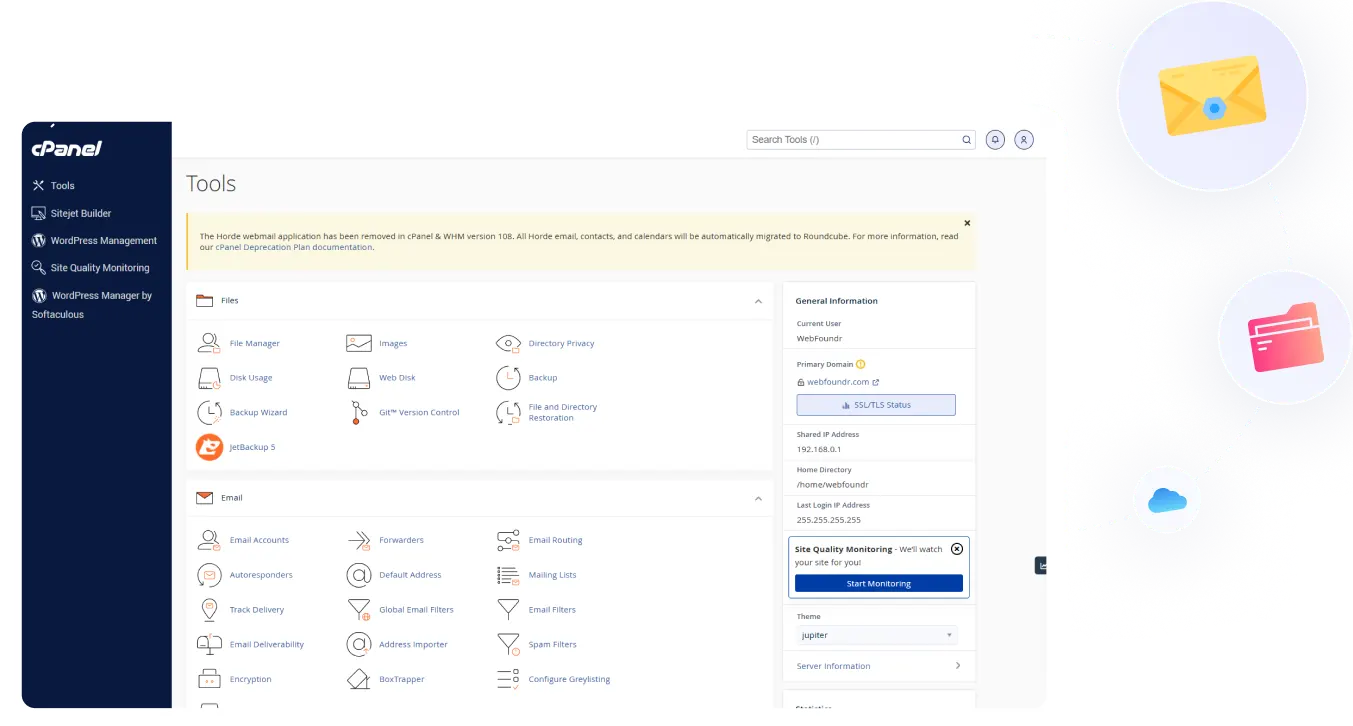Open the File Manager tool
Image resolution: width=1353 pixels, height=726 pixels.
[254, 343]
